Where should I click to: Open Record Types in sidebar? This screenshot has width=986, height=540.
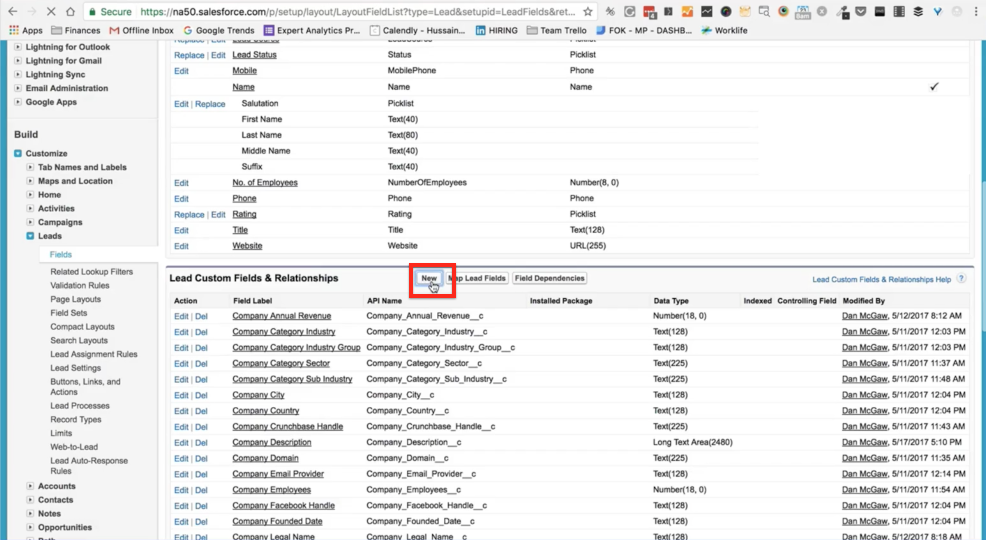click(75, 419)
